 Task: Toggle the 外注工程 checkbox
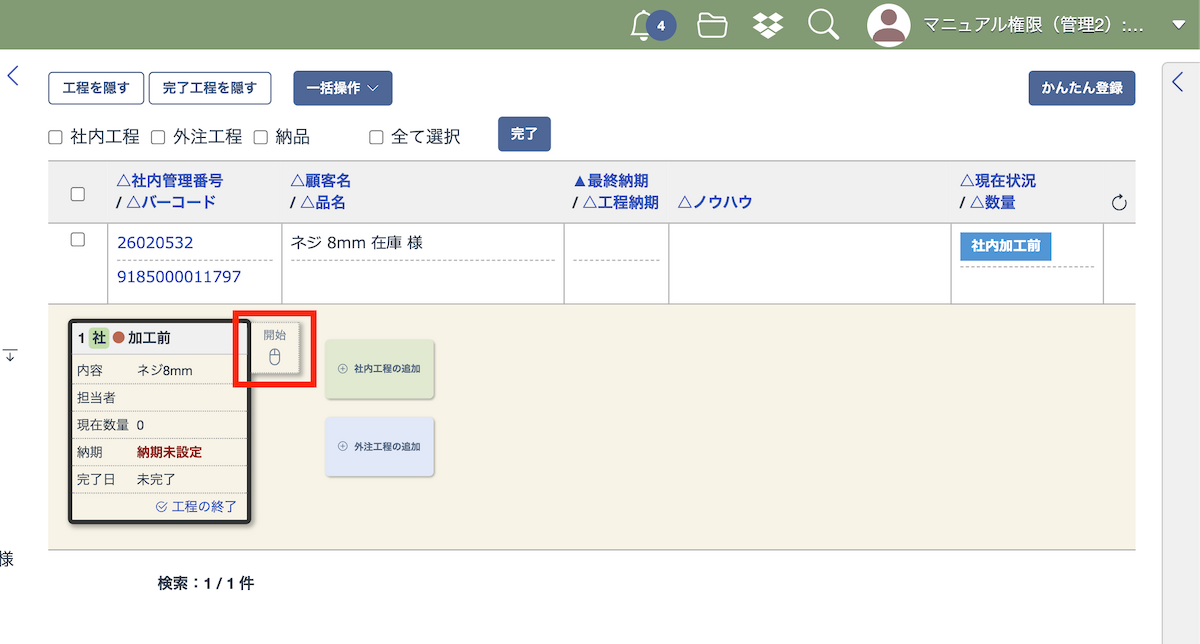pos(158,137)
